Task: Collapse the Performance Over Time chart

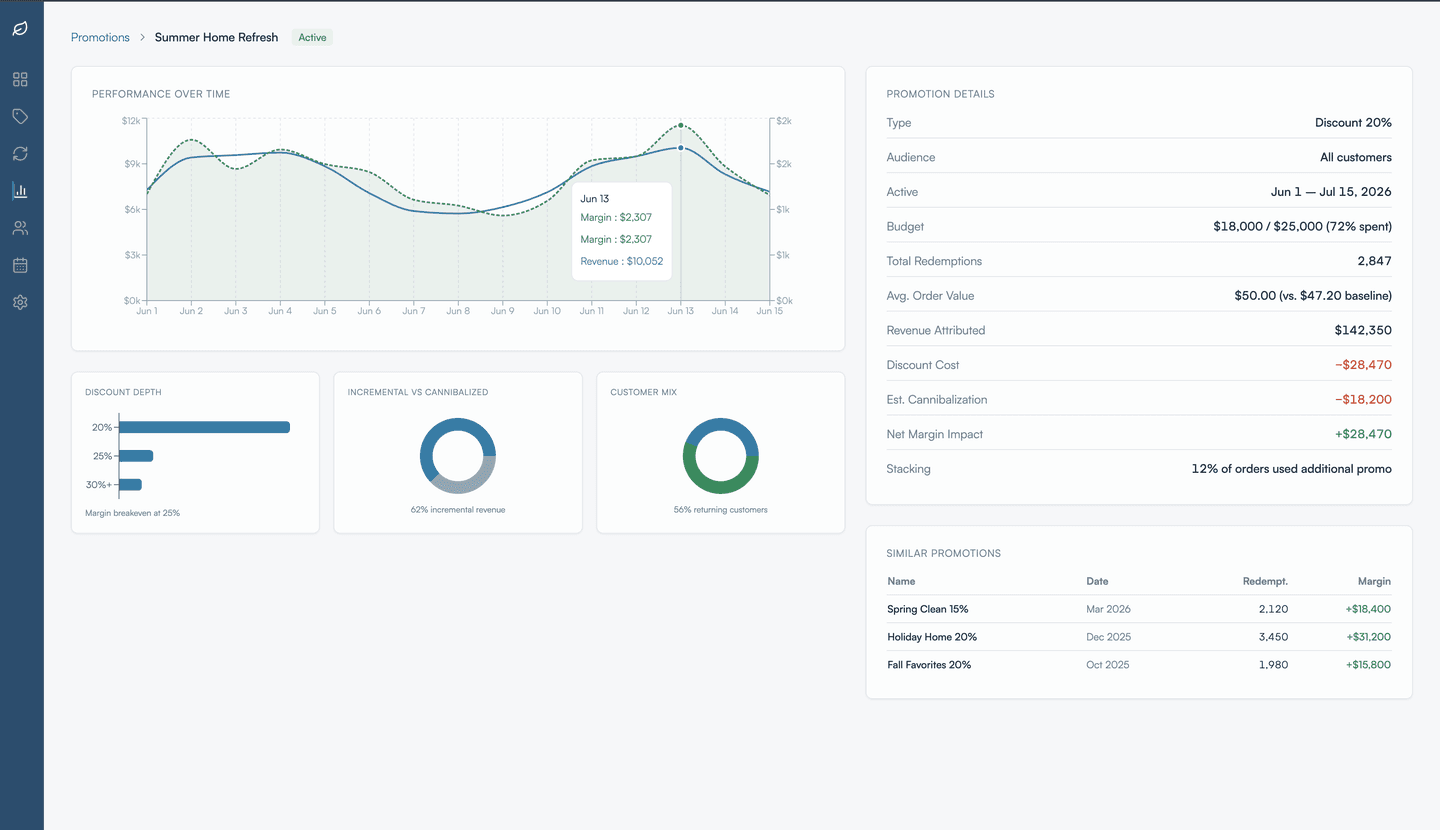Action: tap(161, 93)
